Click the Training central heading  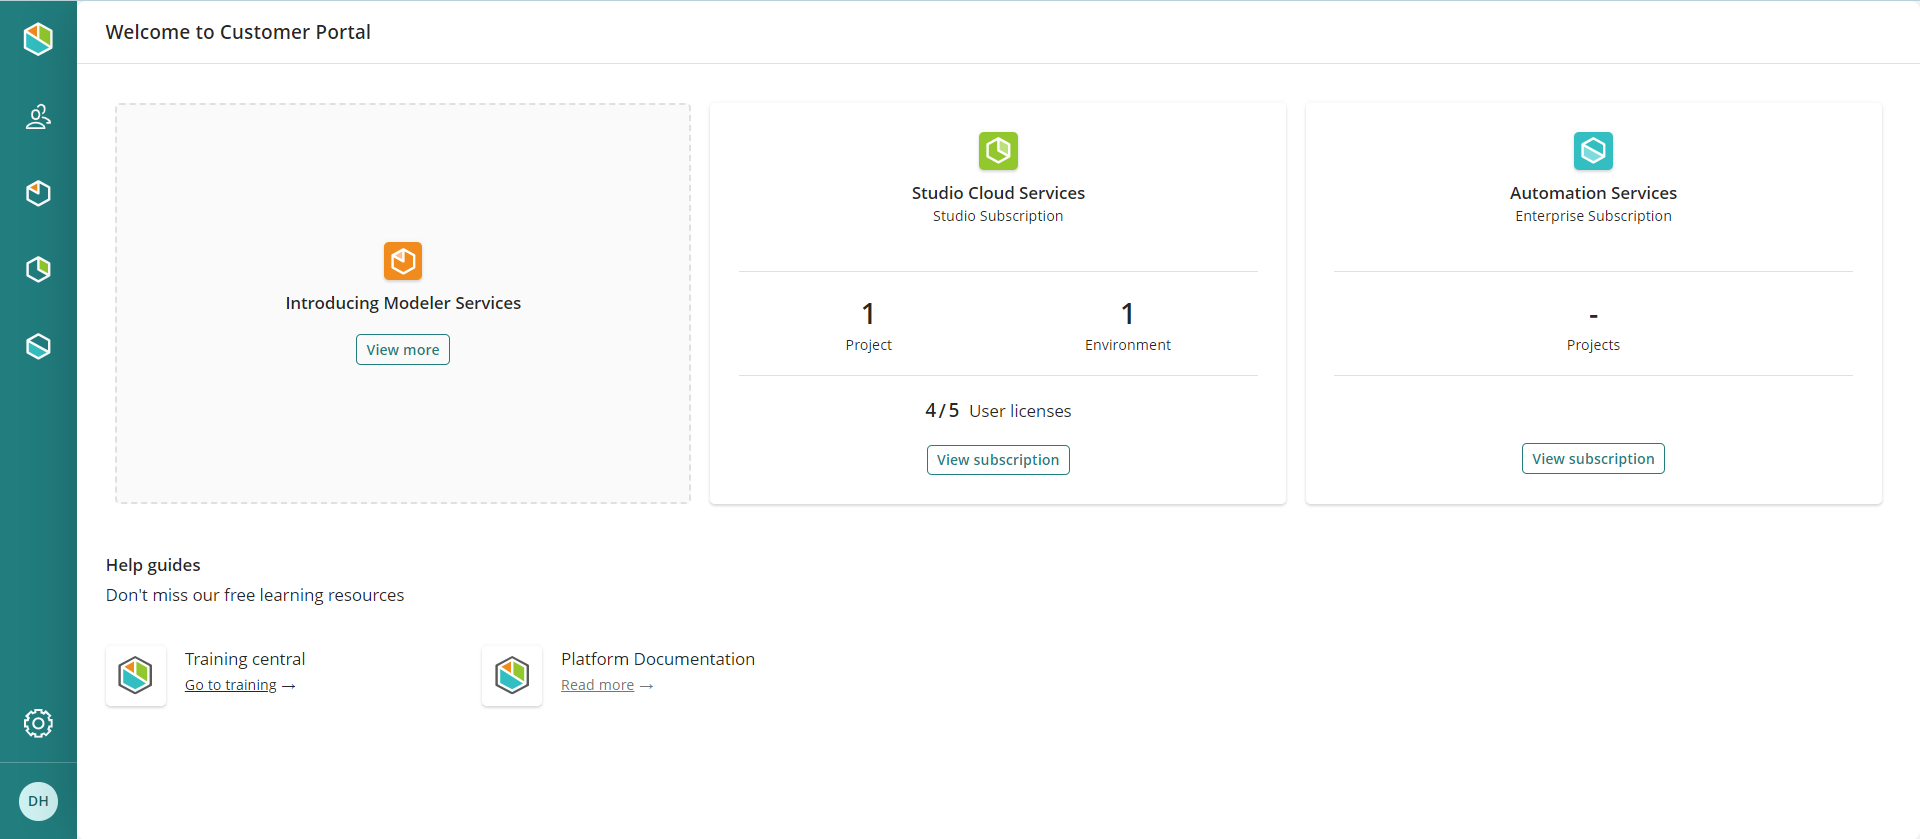tap(245, 659)
